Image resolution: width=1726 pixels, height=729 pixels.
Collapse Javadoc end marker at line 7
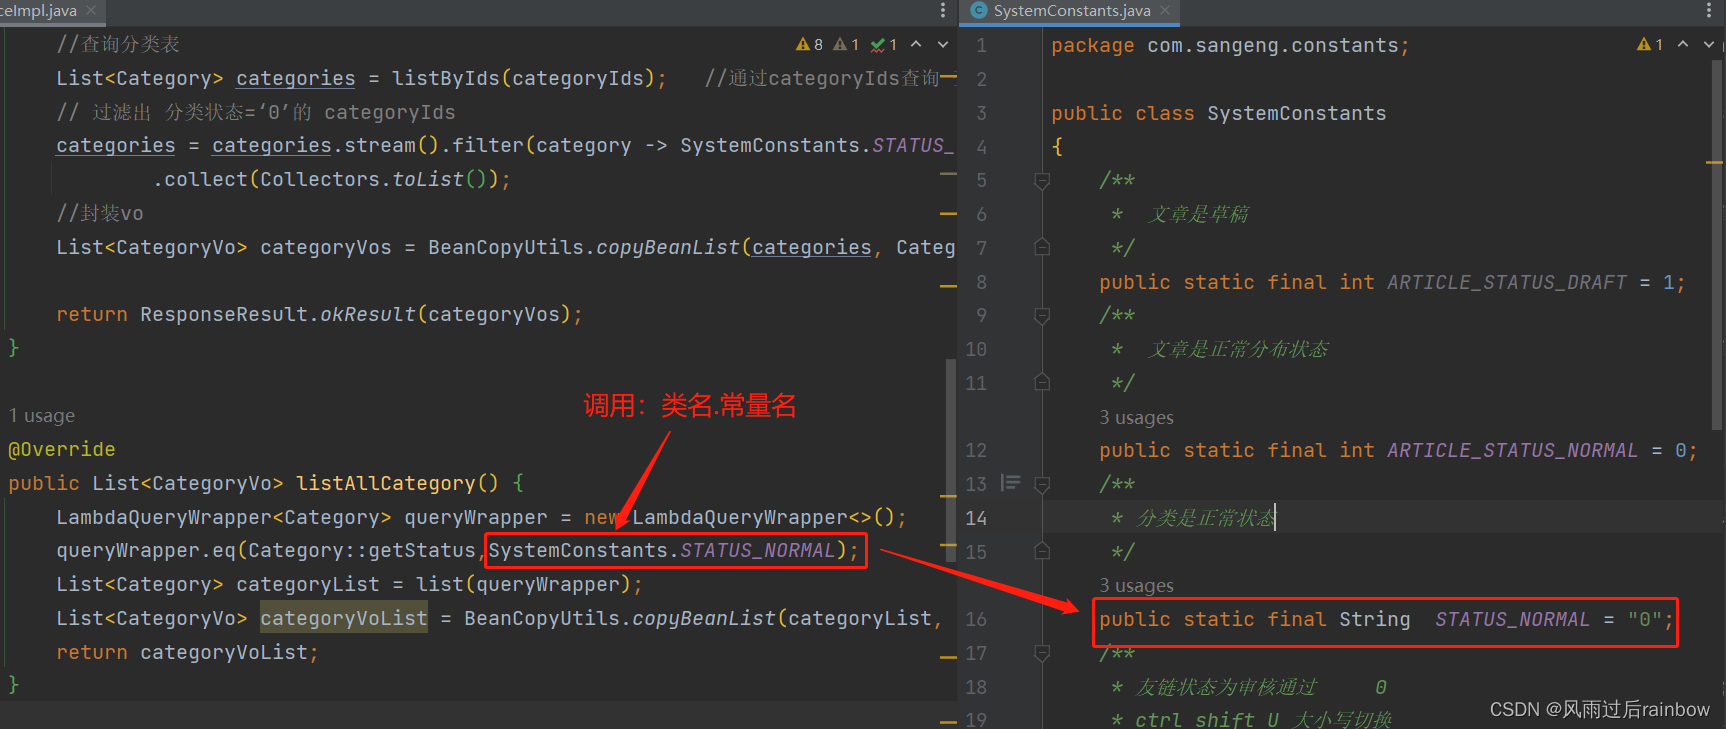[1042, 247]
